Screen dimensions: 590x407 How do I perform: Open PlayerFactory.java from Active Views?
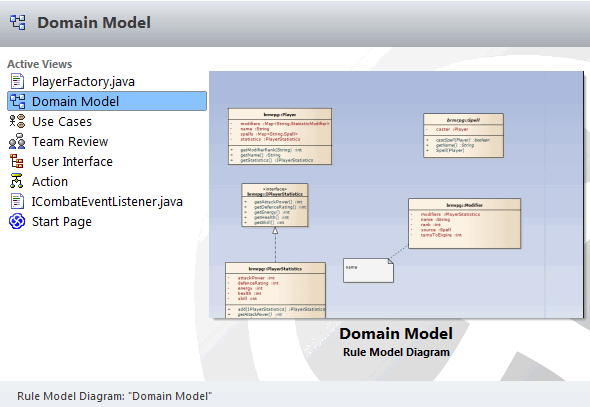point(83,82)
